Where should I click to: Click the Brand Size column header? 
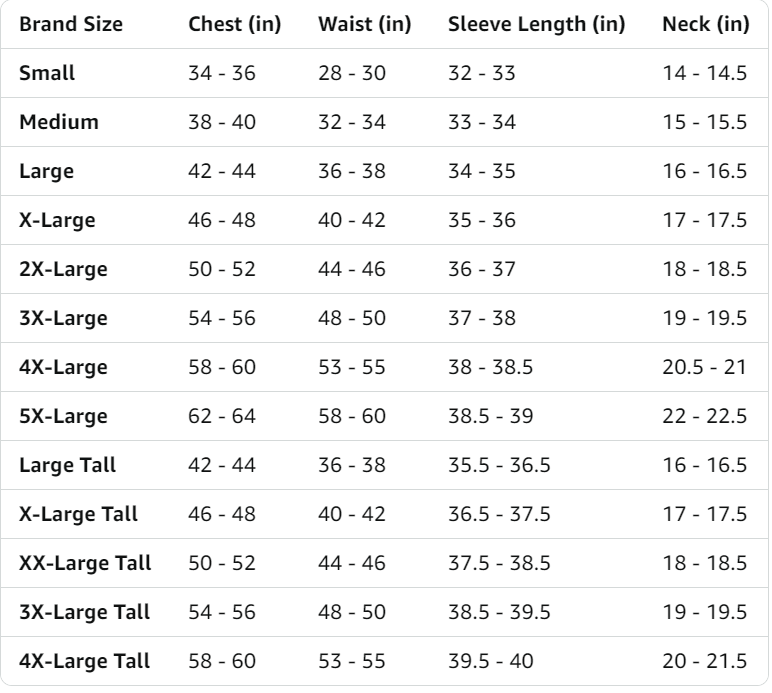[x=71, y=25]
